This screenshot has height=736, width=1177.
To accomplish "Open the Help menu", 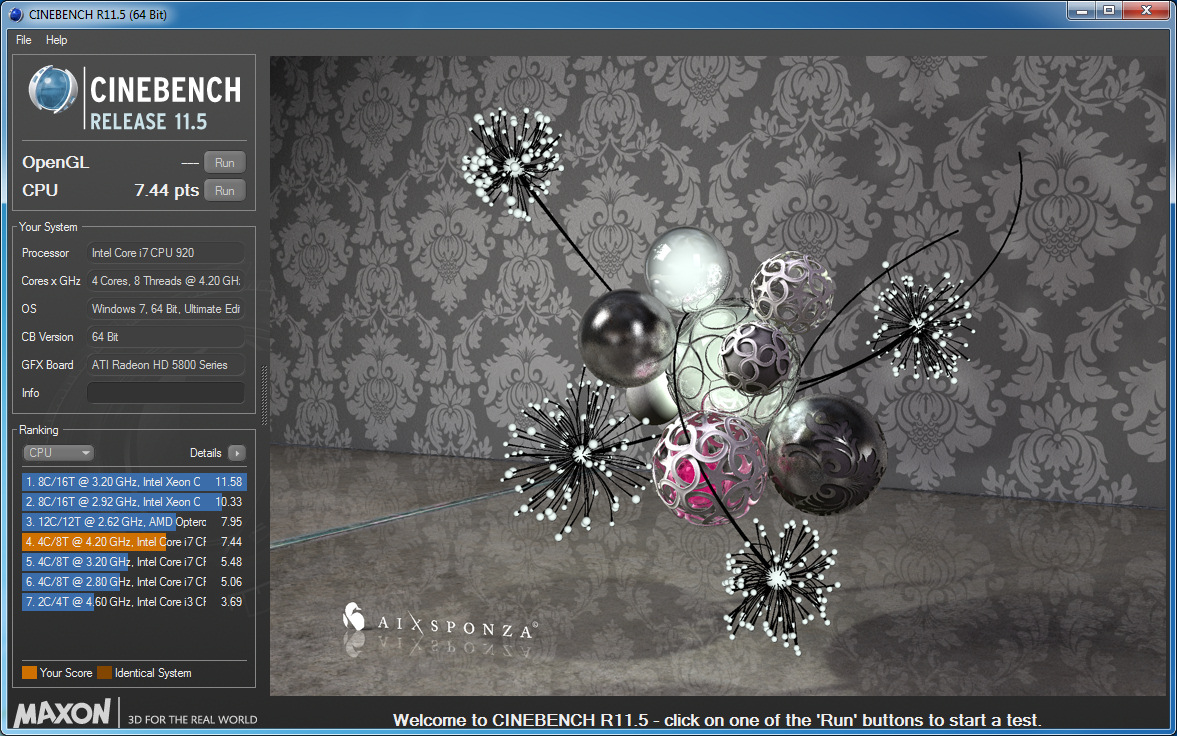I will click(x=57, y=40).
